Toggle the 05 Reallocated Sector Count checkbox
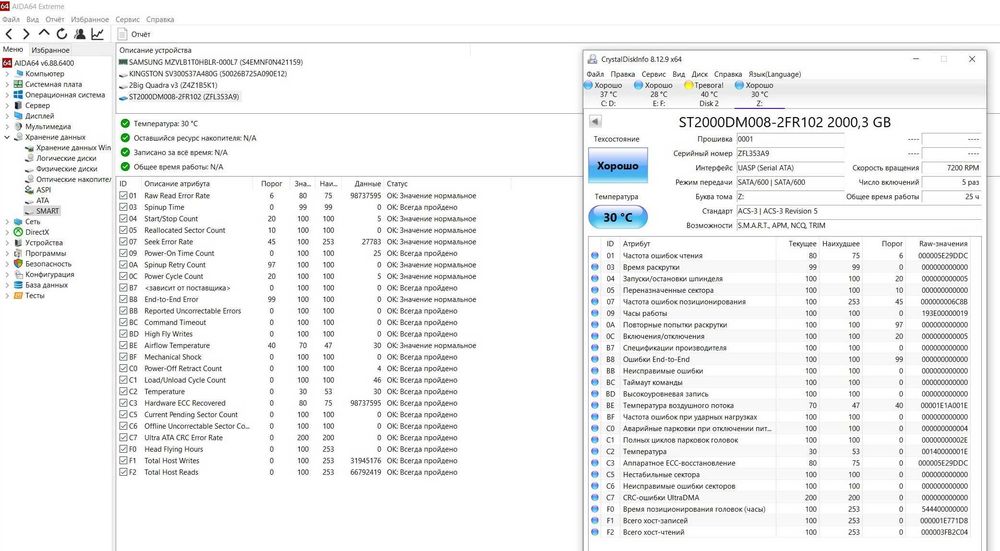 tap(124, 230)
